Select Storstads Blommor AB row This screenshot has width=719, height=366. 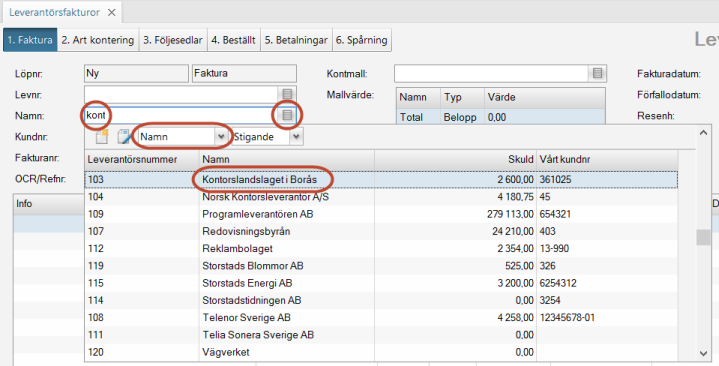381,266
